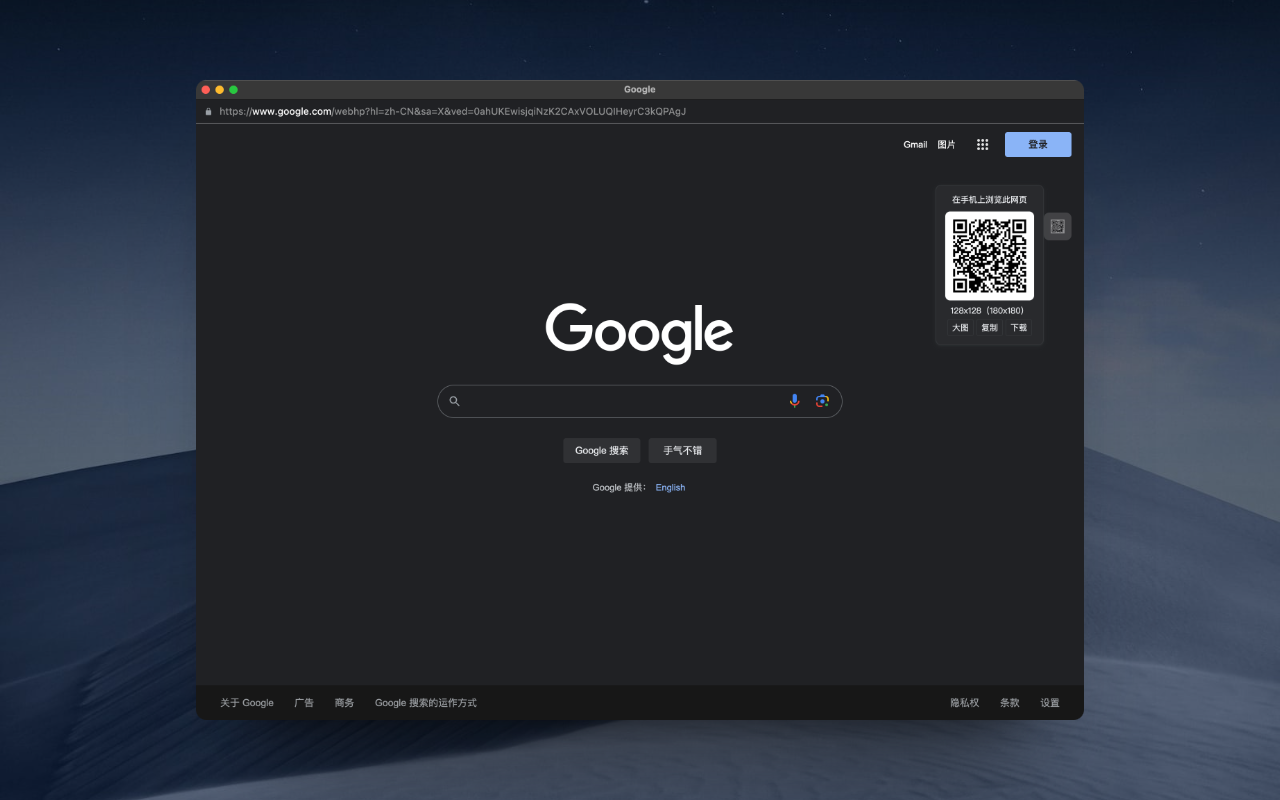Open the 商务 footer link
The height and width of the screenshot is (800, 1280).
pos(344,703)
